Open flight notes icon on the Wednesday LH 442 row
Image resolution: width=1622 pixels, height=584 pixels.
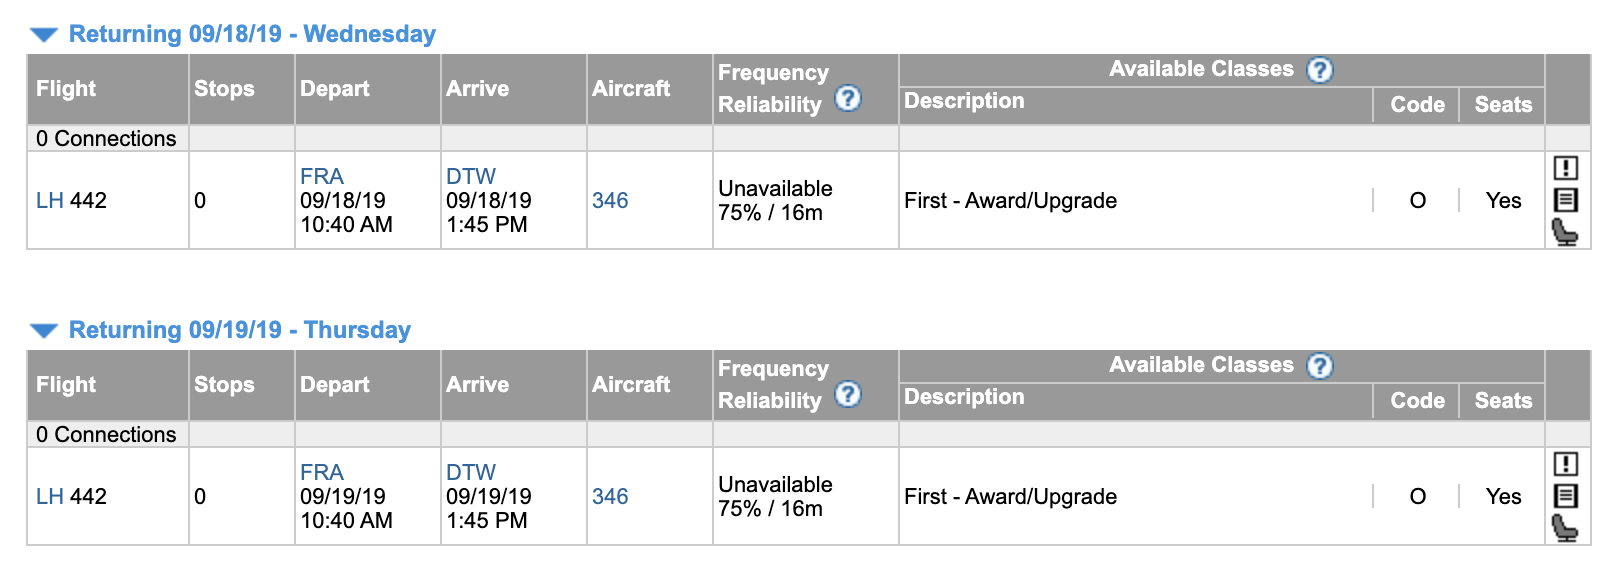pyautogui.click(x=1566, y=200)
